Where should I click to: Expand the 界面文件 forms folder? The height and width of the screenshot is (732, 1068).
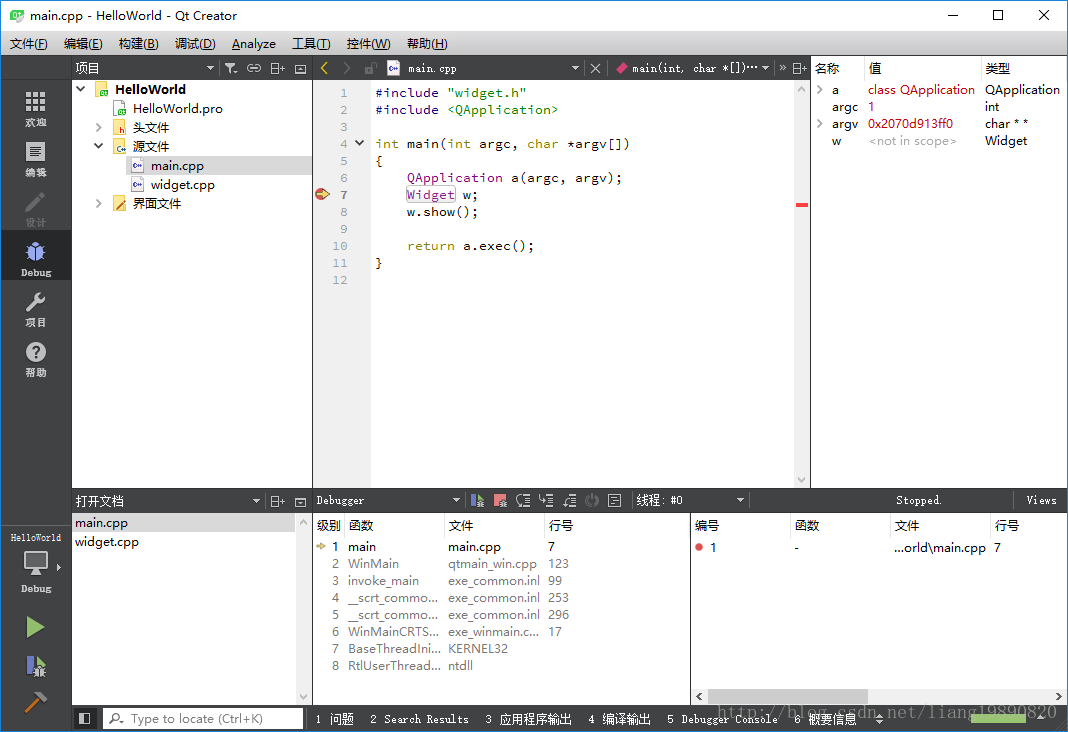[99, 203]
